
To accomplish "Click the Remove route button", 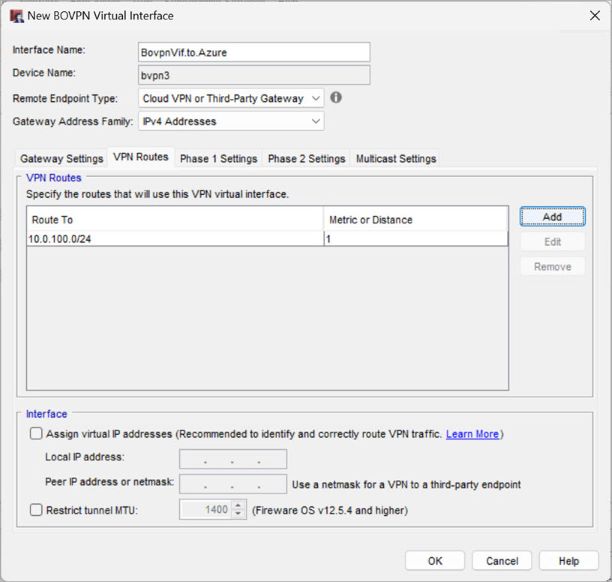I will [x=552, y=267].
